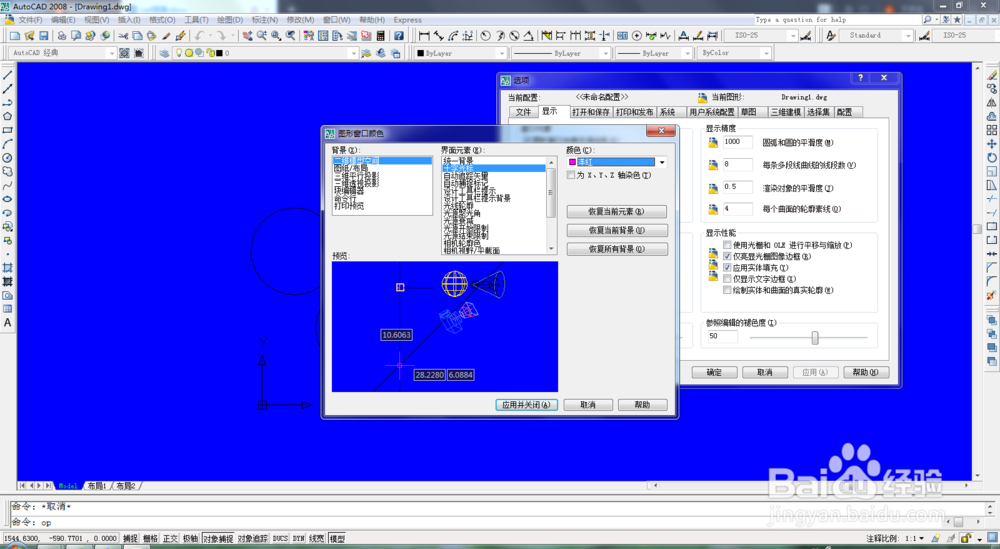The image size is (1000, 549).
Task: Toggle 仅显示文字边框 checkbox
Action: click(x=727, y=279)
